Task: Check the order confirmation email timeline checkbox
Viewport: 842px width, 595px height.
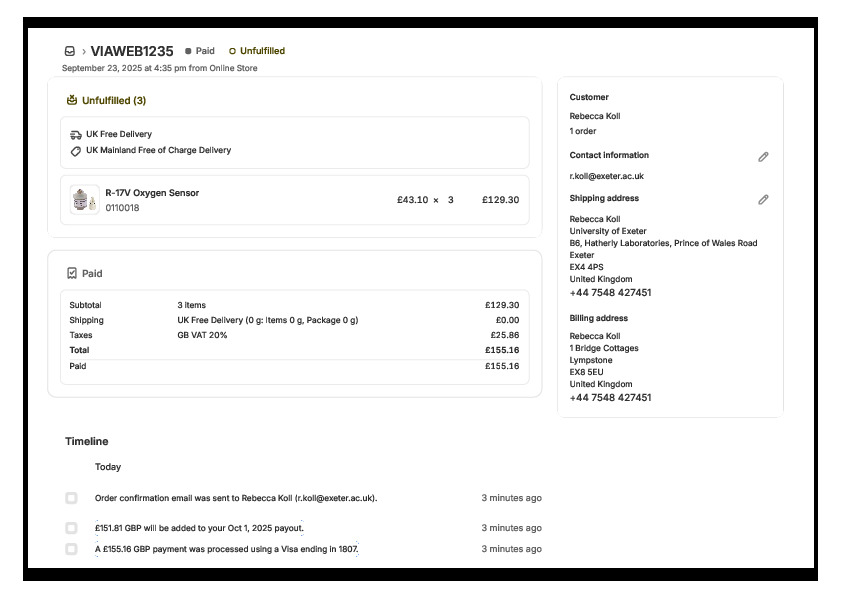Action: [x=71, y=498]
